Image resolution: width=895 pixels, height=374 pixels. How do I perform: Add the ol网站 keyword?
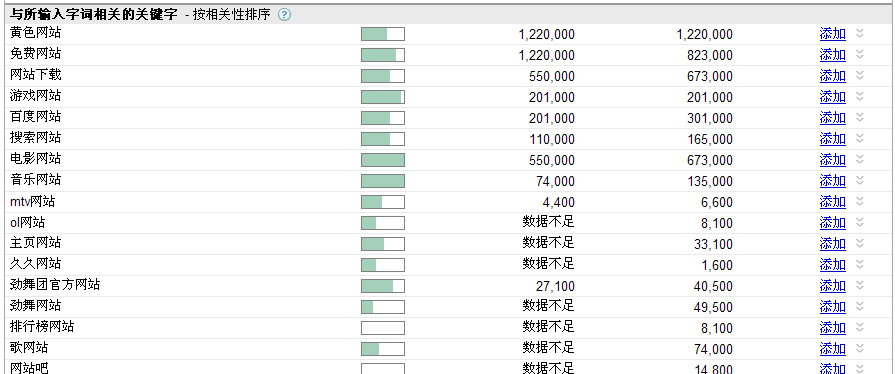[x=833, y=223]
